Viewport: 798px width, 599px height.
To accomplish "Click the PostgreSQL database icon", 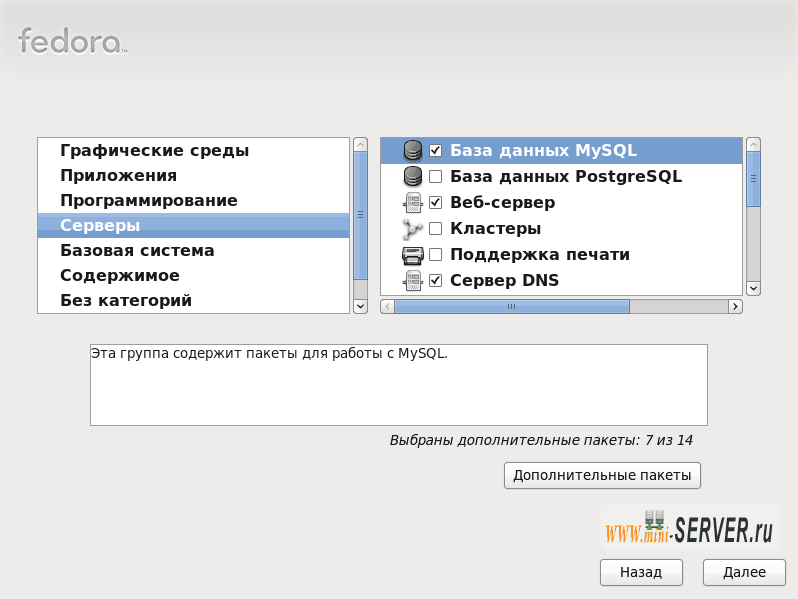I will [413, 177].
